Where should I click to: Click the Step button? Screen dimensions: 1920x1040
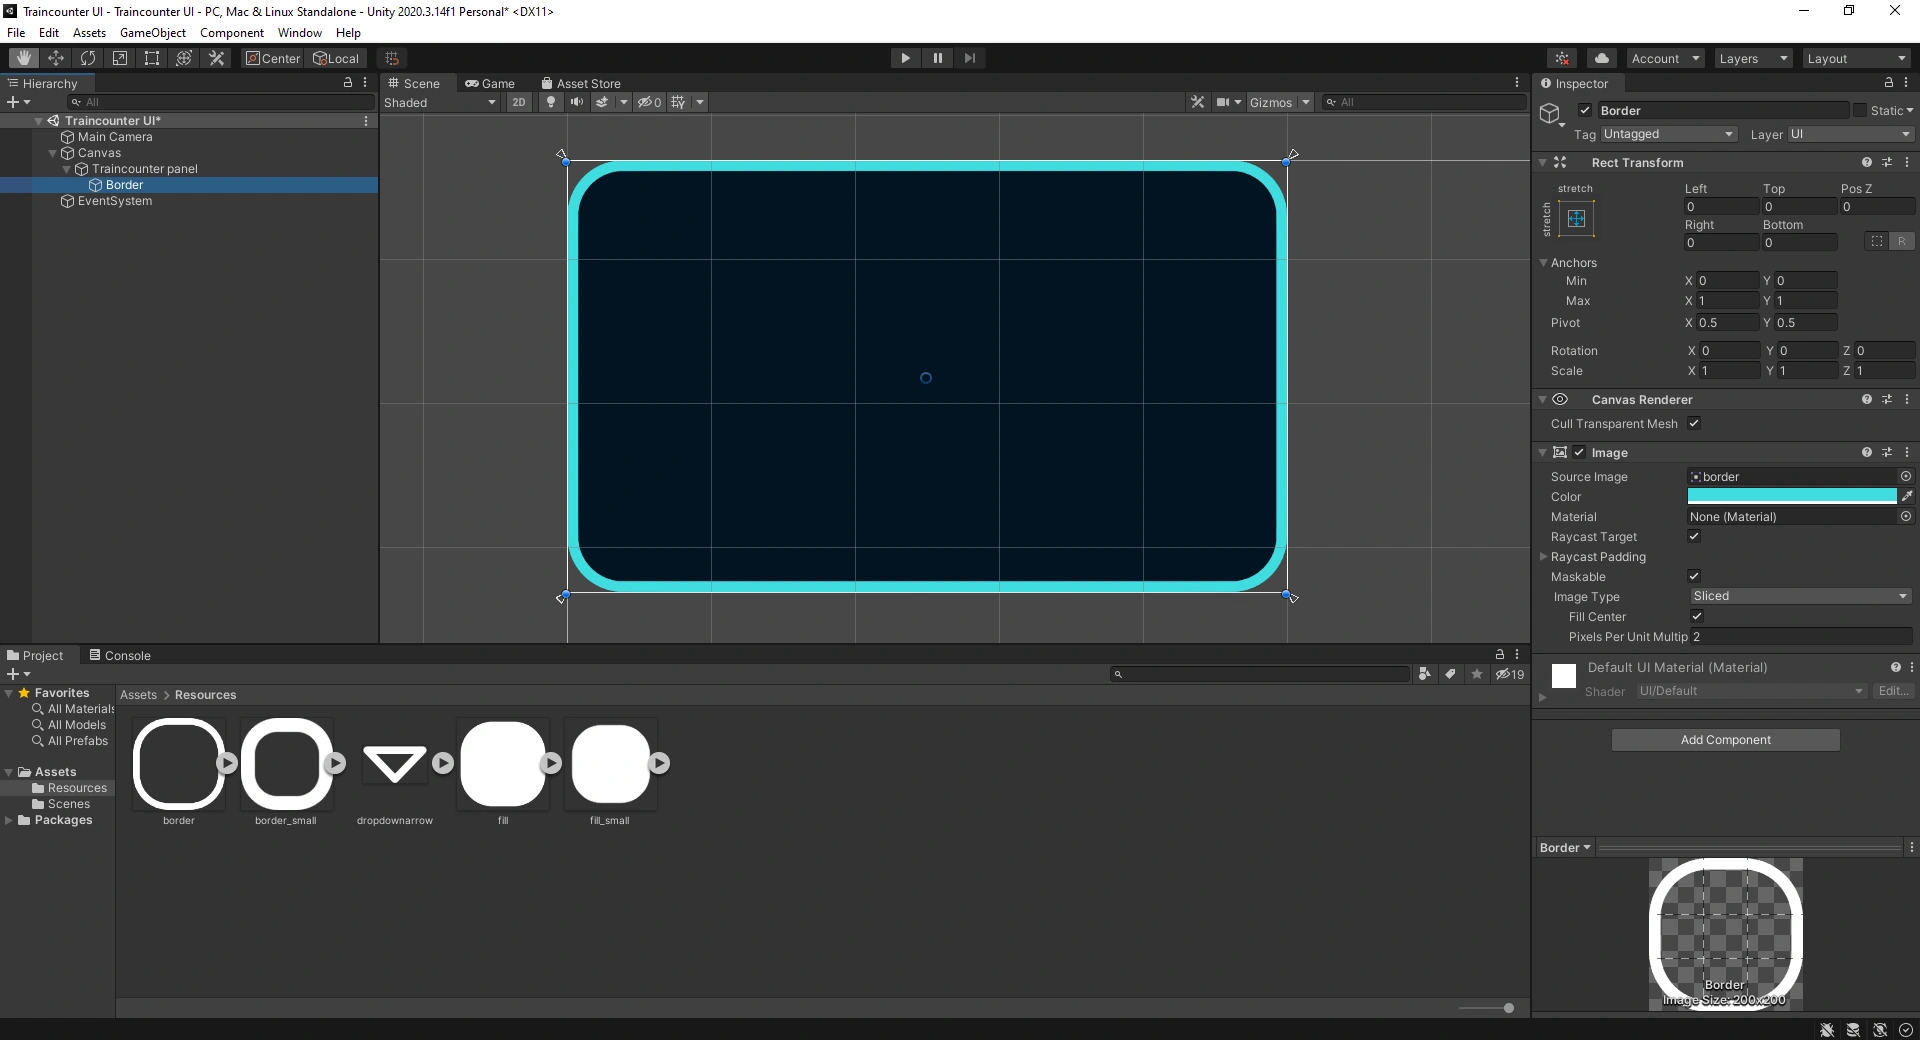969,58
